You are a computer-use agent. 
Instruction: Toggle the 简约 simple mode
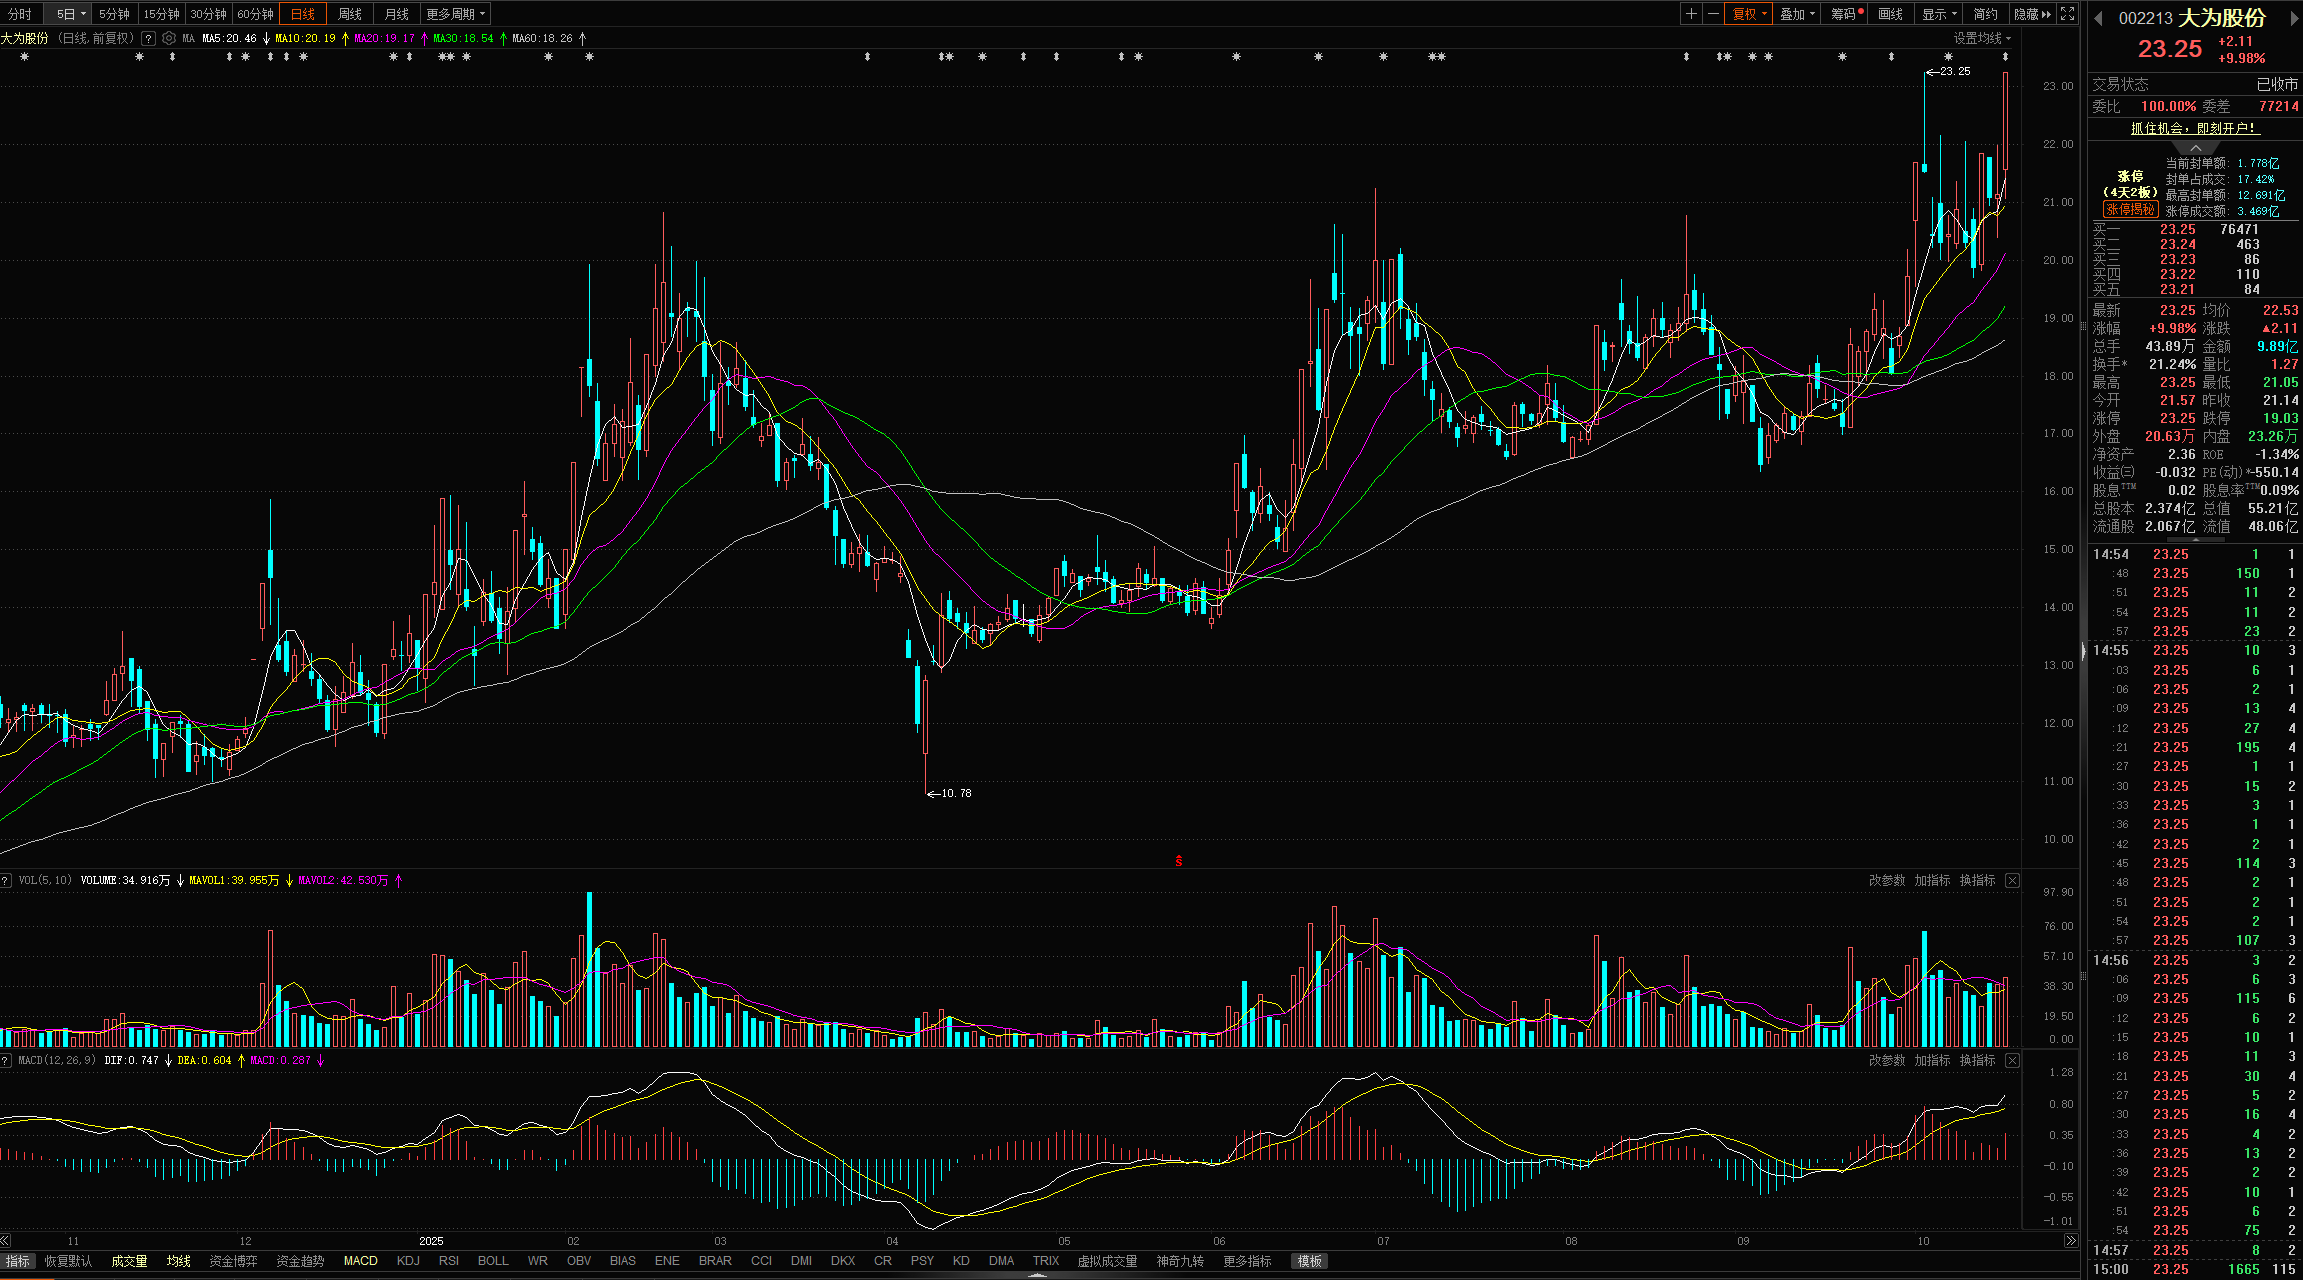tap(1985, 14)
